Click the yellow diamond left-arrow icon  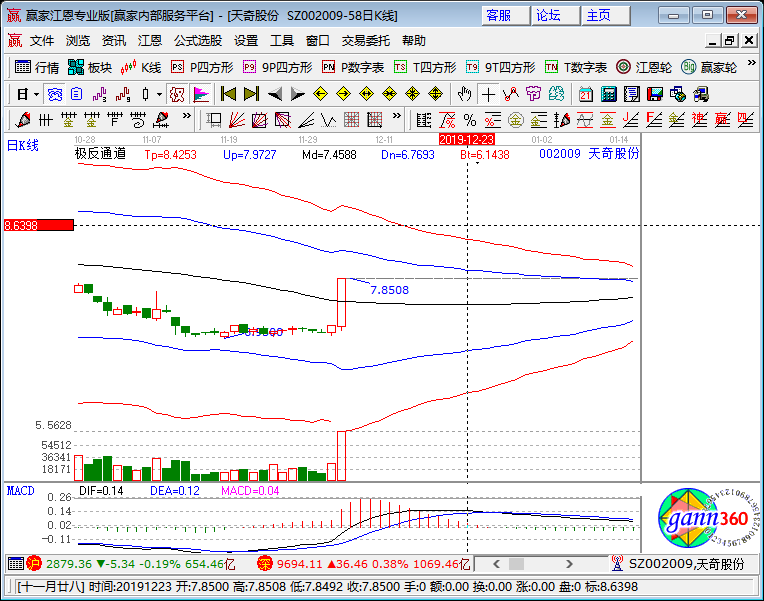click(x=320, y=94)
